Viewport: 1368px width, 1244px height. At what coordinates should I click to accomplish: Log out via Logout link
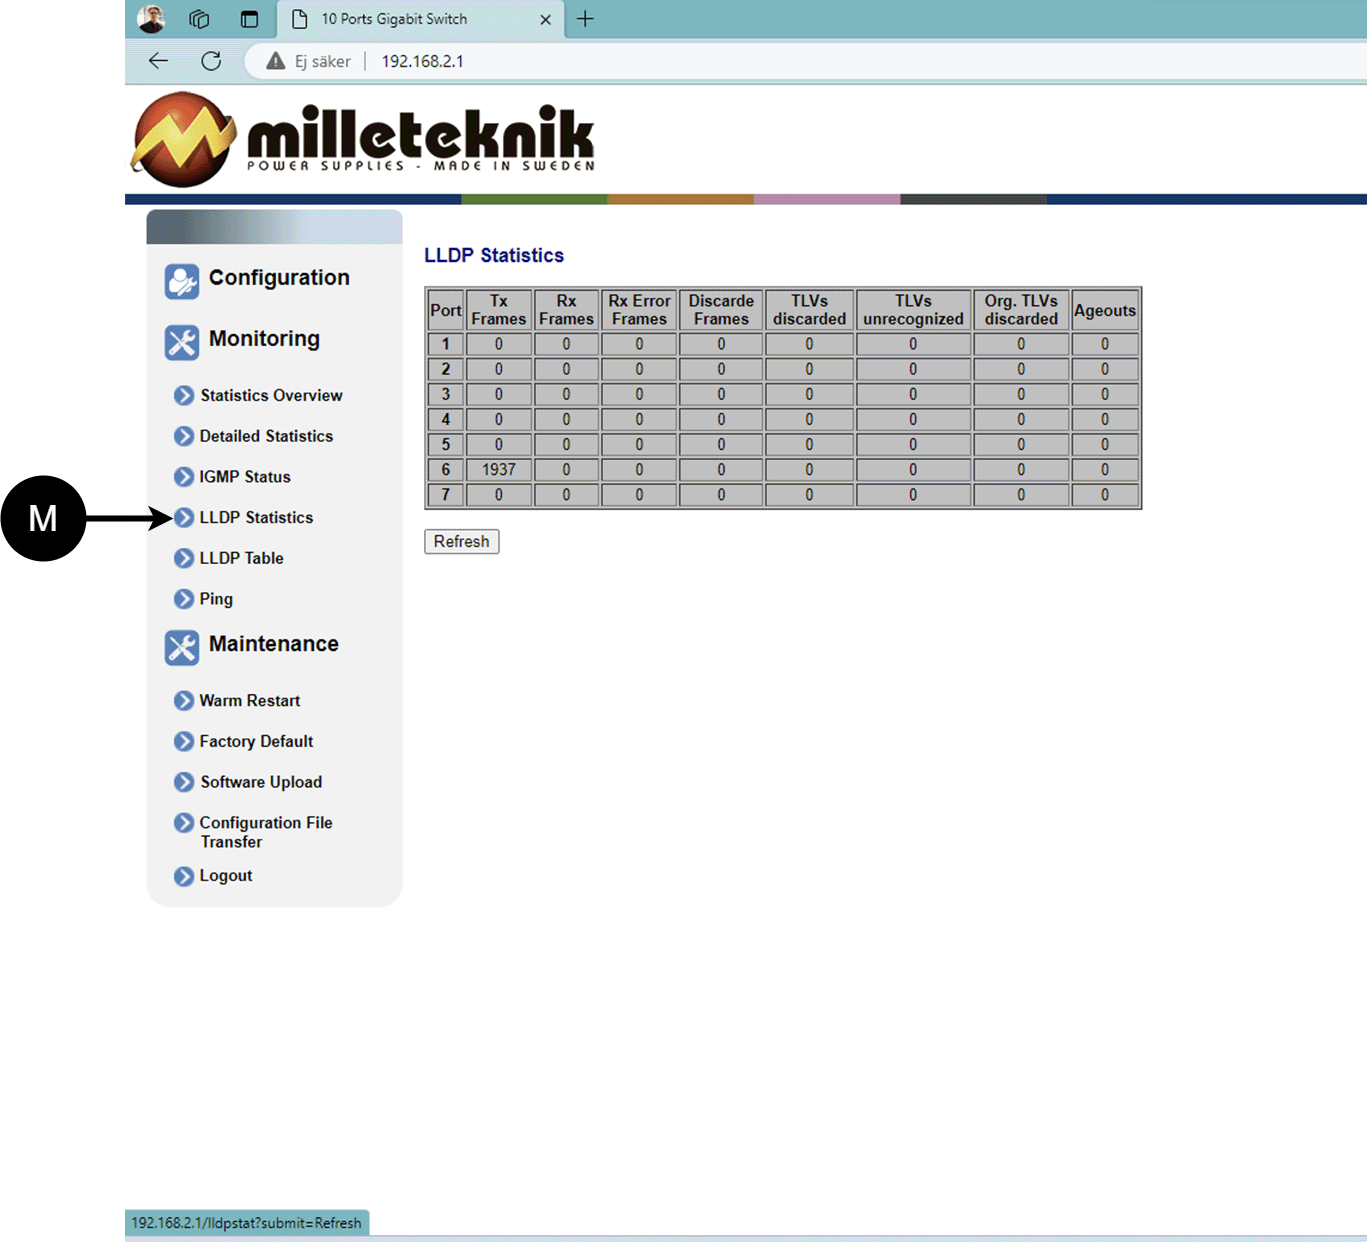click(x=225, y=876)
